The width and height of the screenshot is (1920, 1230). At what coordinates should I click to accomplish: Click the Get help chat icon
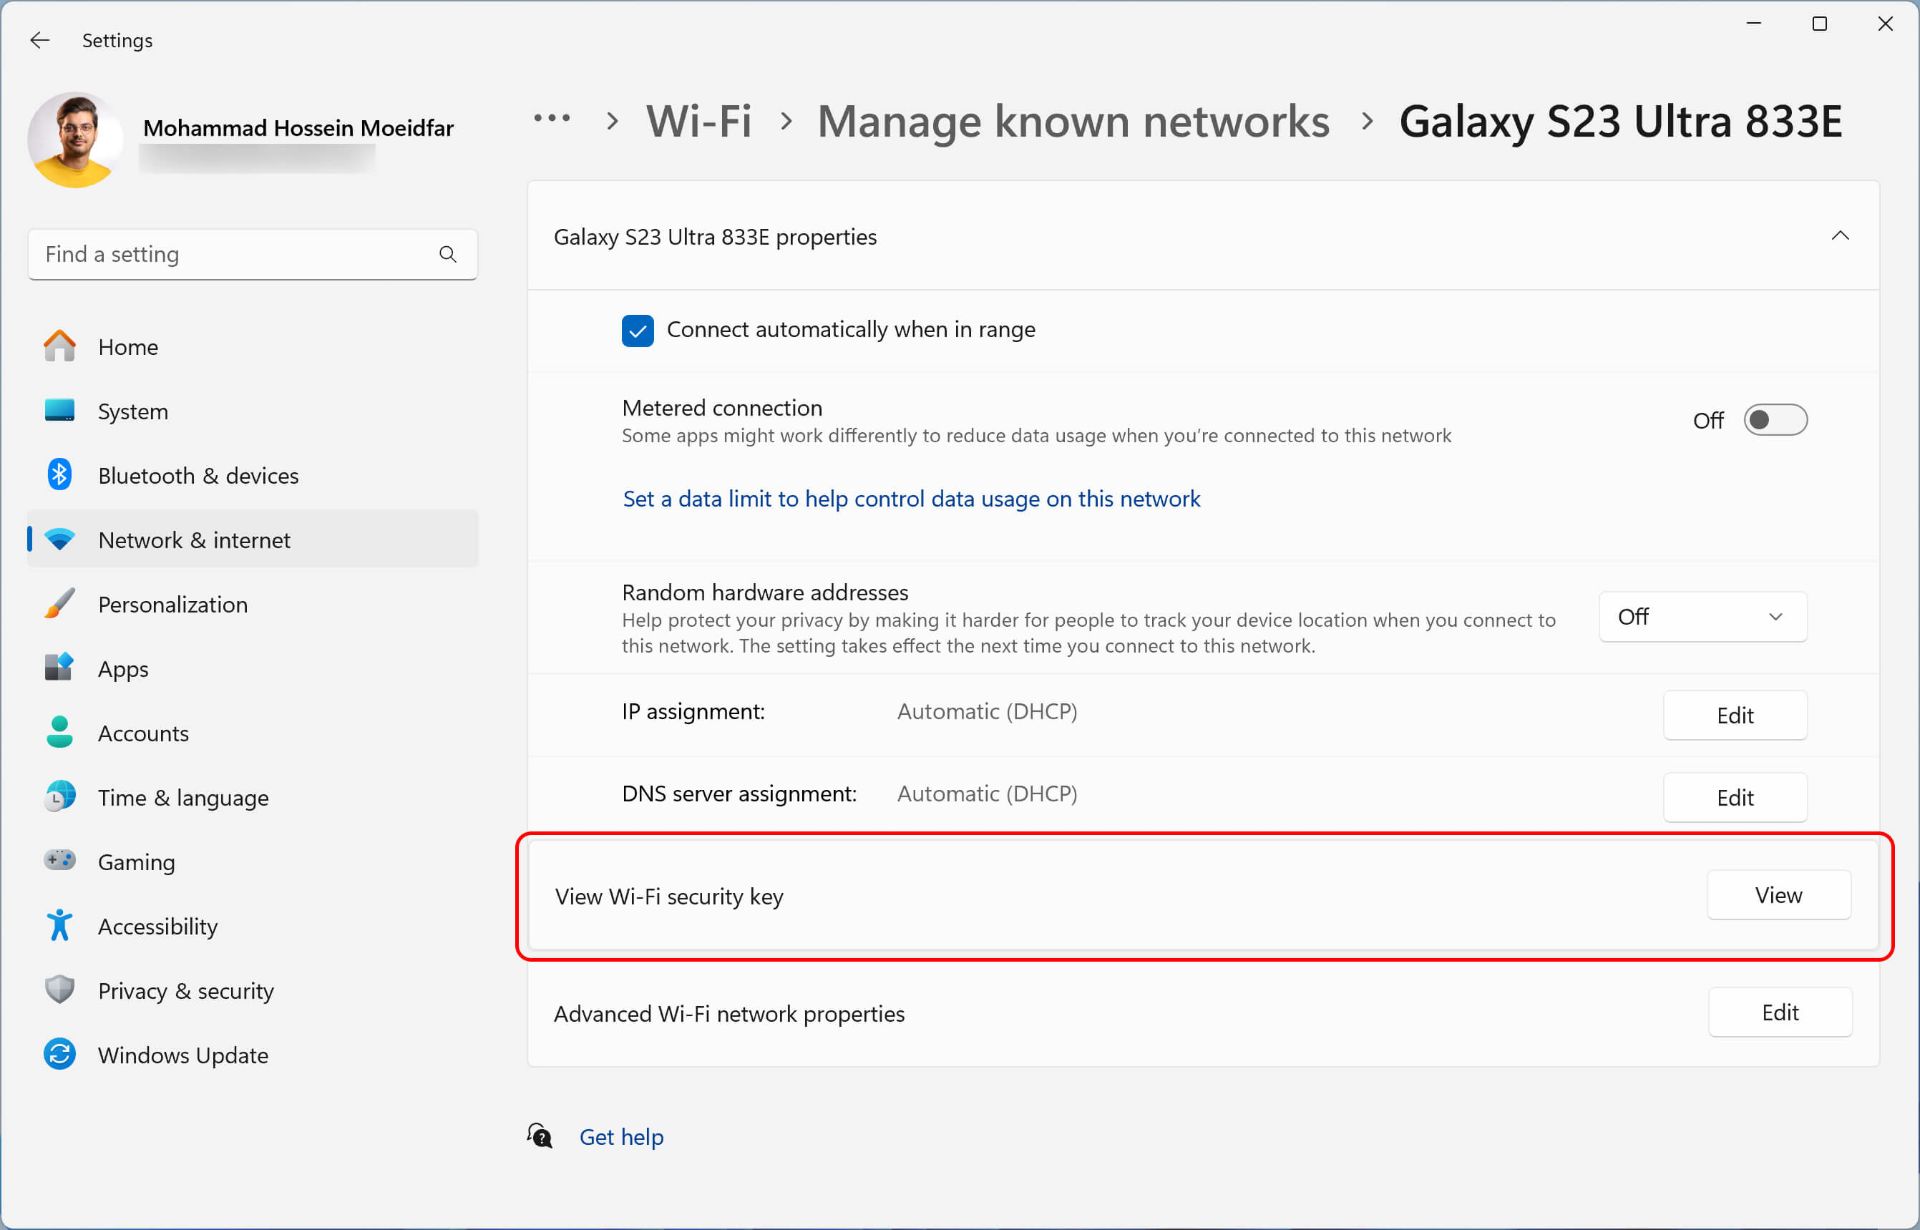pyautogui.click(x=540, y=1136)
